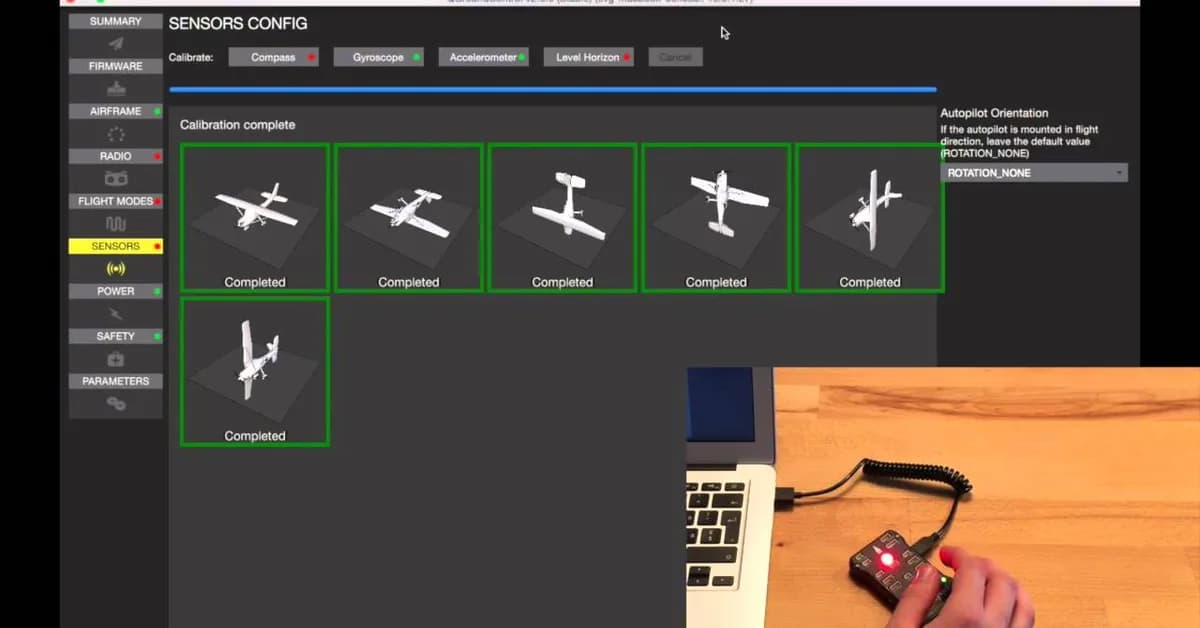Open Firmware settings via the chip icon
The width and height of the screenshot is (1200, 628).
pos(115,88)
